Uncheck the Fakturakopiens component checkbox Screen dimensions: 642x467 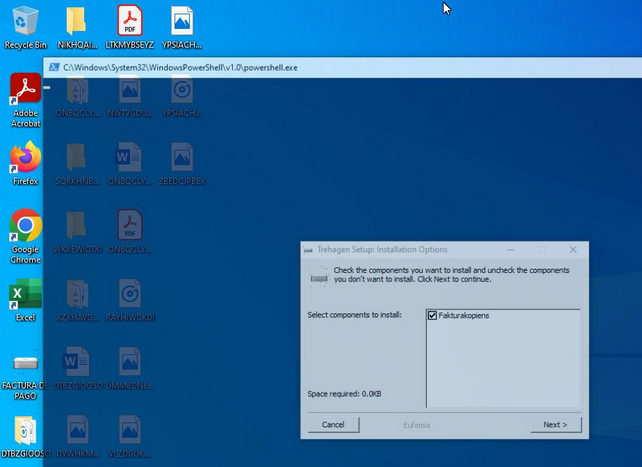pos(432,315)
